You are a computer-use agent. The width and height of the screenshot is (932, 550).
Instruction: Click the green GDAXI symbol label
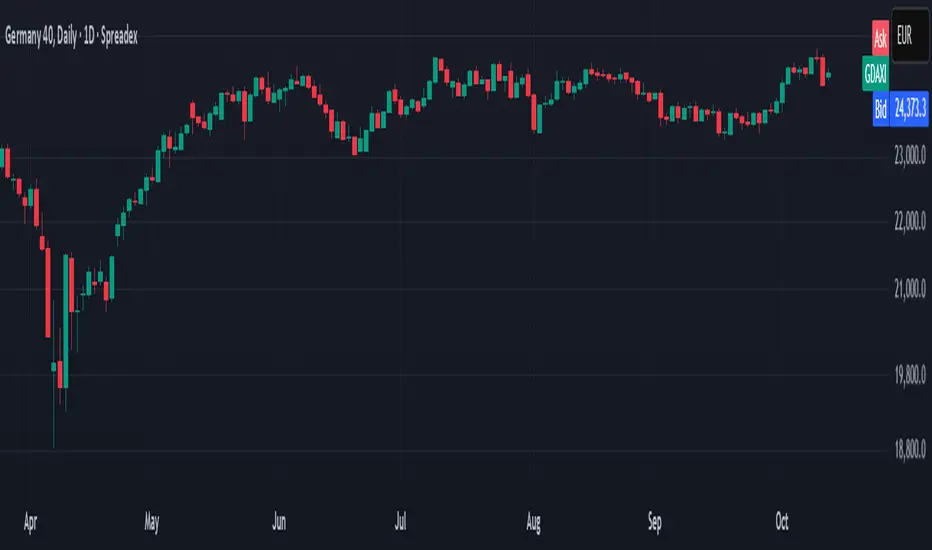[875, 74]
